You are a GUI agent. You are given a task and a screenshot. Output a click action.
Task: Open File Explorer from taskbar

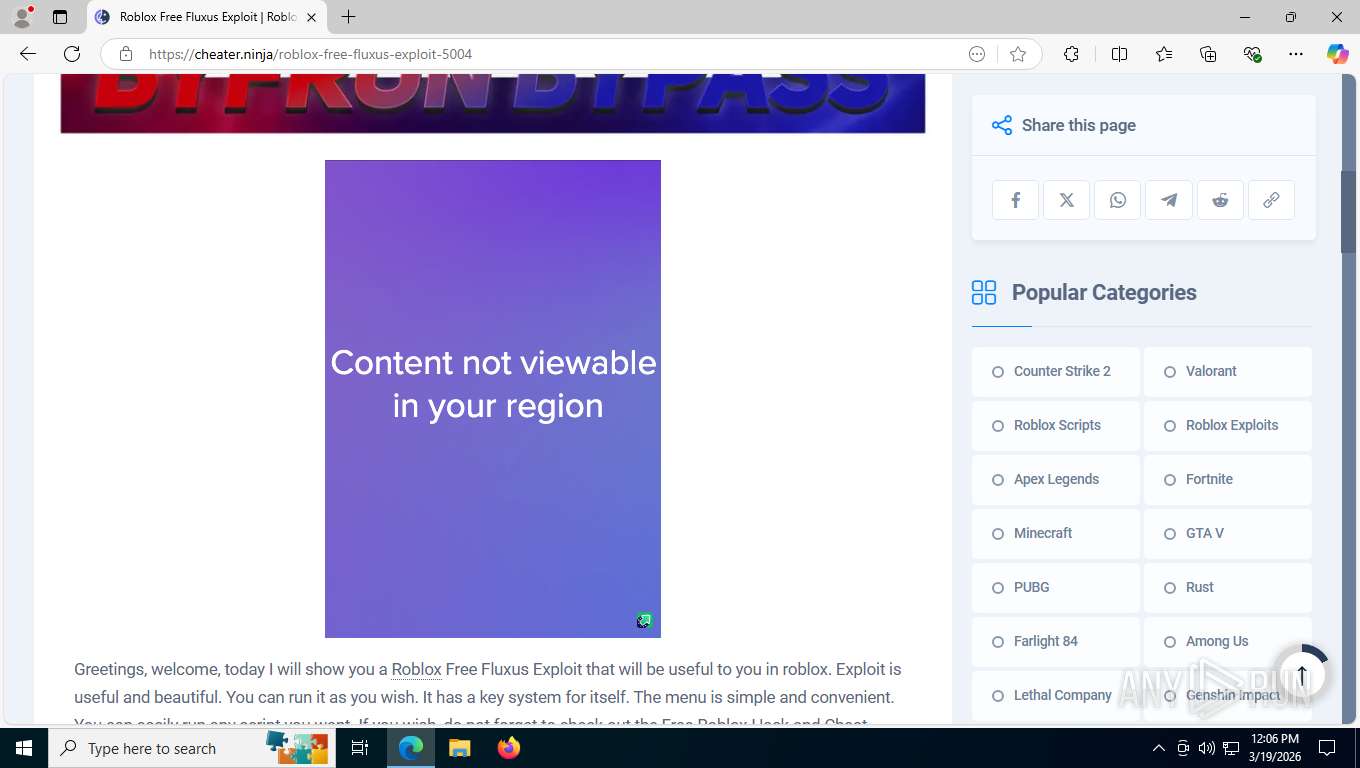click(x=459, y=748)
